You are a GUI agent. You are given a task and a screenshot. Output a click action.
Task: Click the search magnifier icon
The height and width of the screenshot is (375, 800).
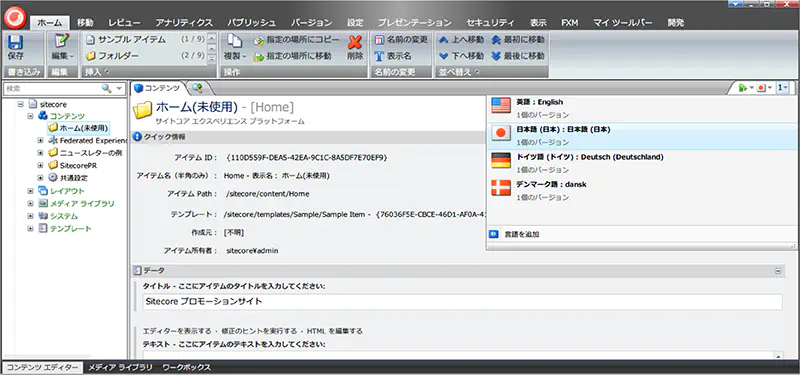[107, 88]
